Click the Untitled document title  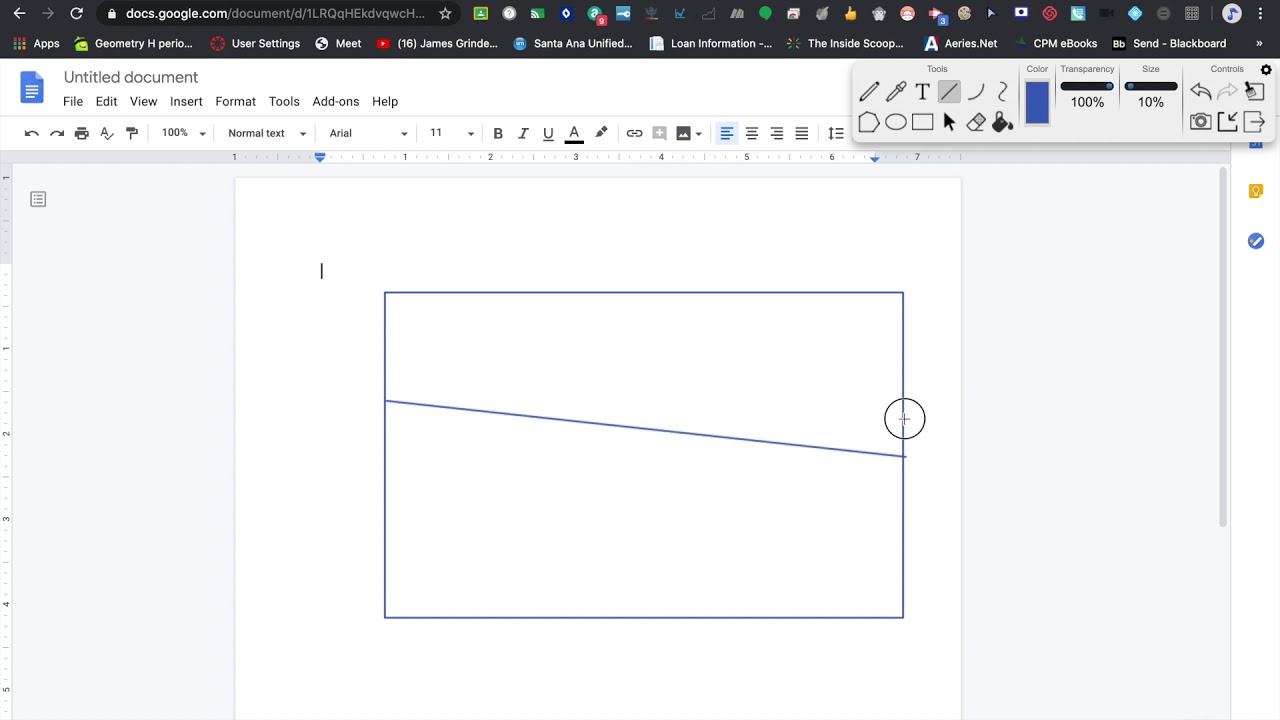pyautogui.click(x=131, y=77)
